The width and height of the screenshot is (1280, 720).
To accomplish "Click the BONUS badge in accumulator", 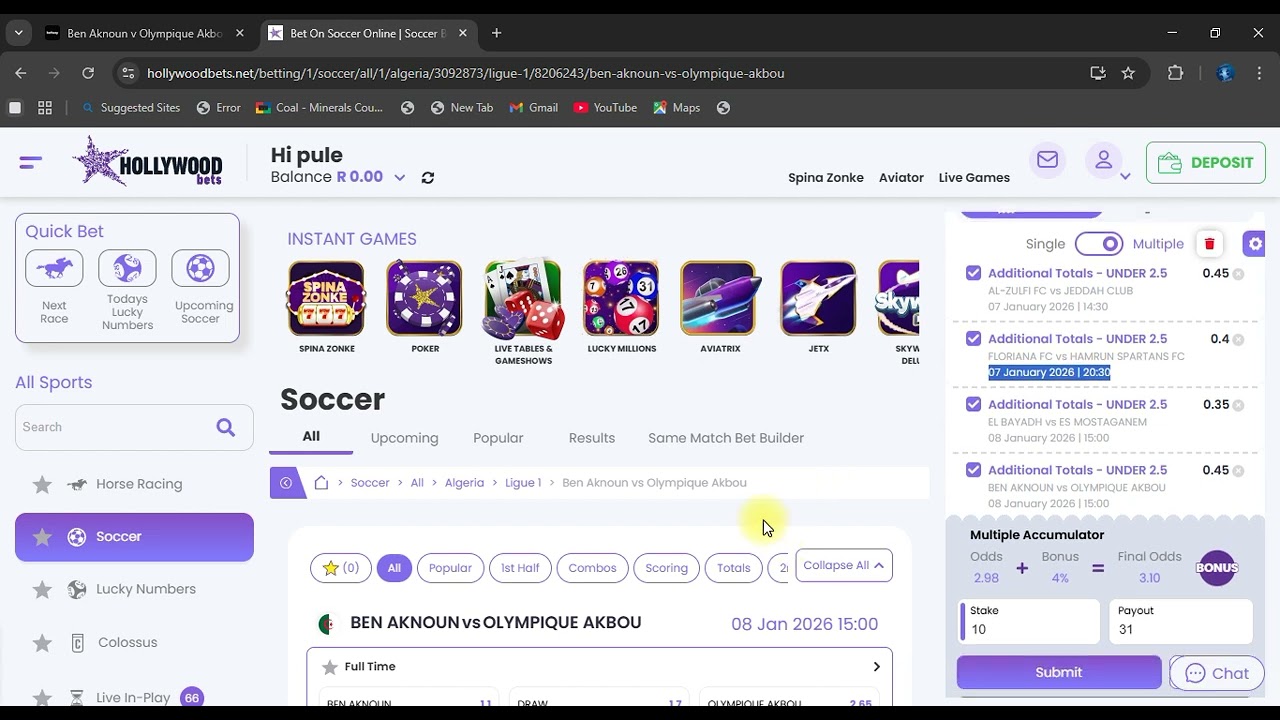I will point(1217,568).
